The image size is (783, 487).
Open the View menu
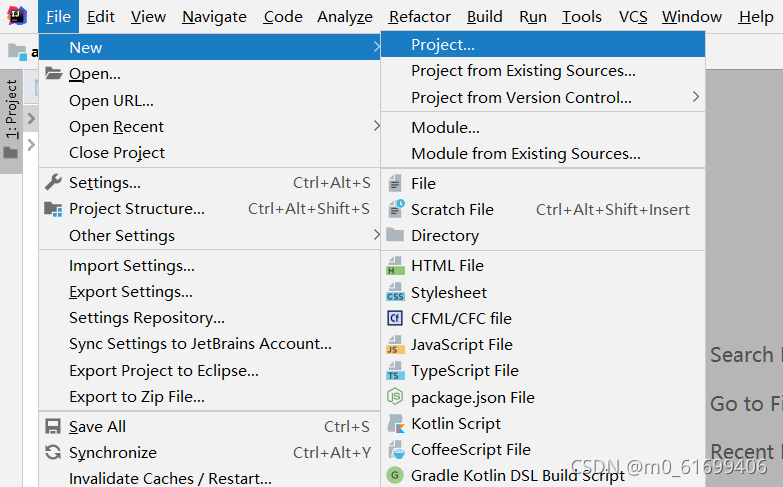[x=148, y=16]
